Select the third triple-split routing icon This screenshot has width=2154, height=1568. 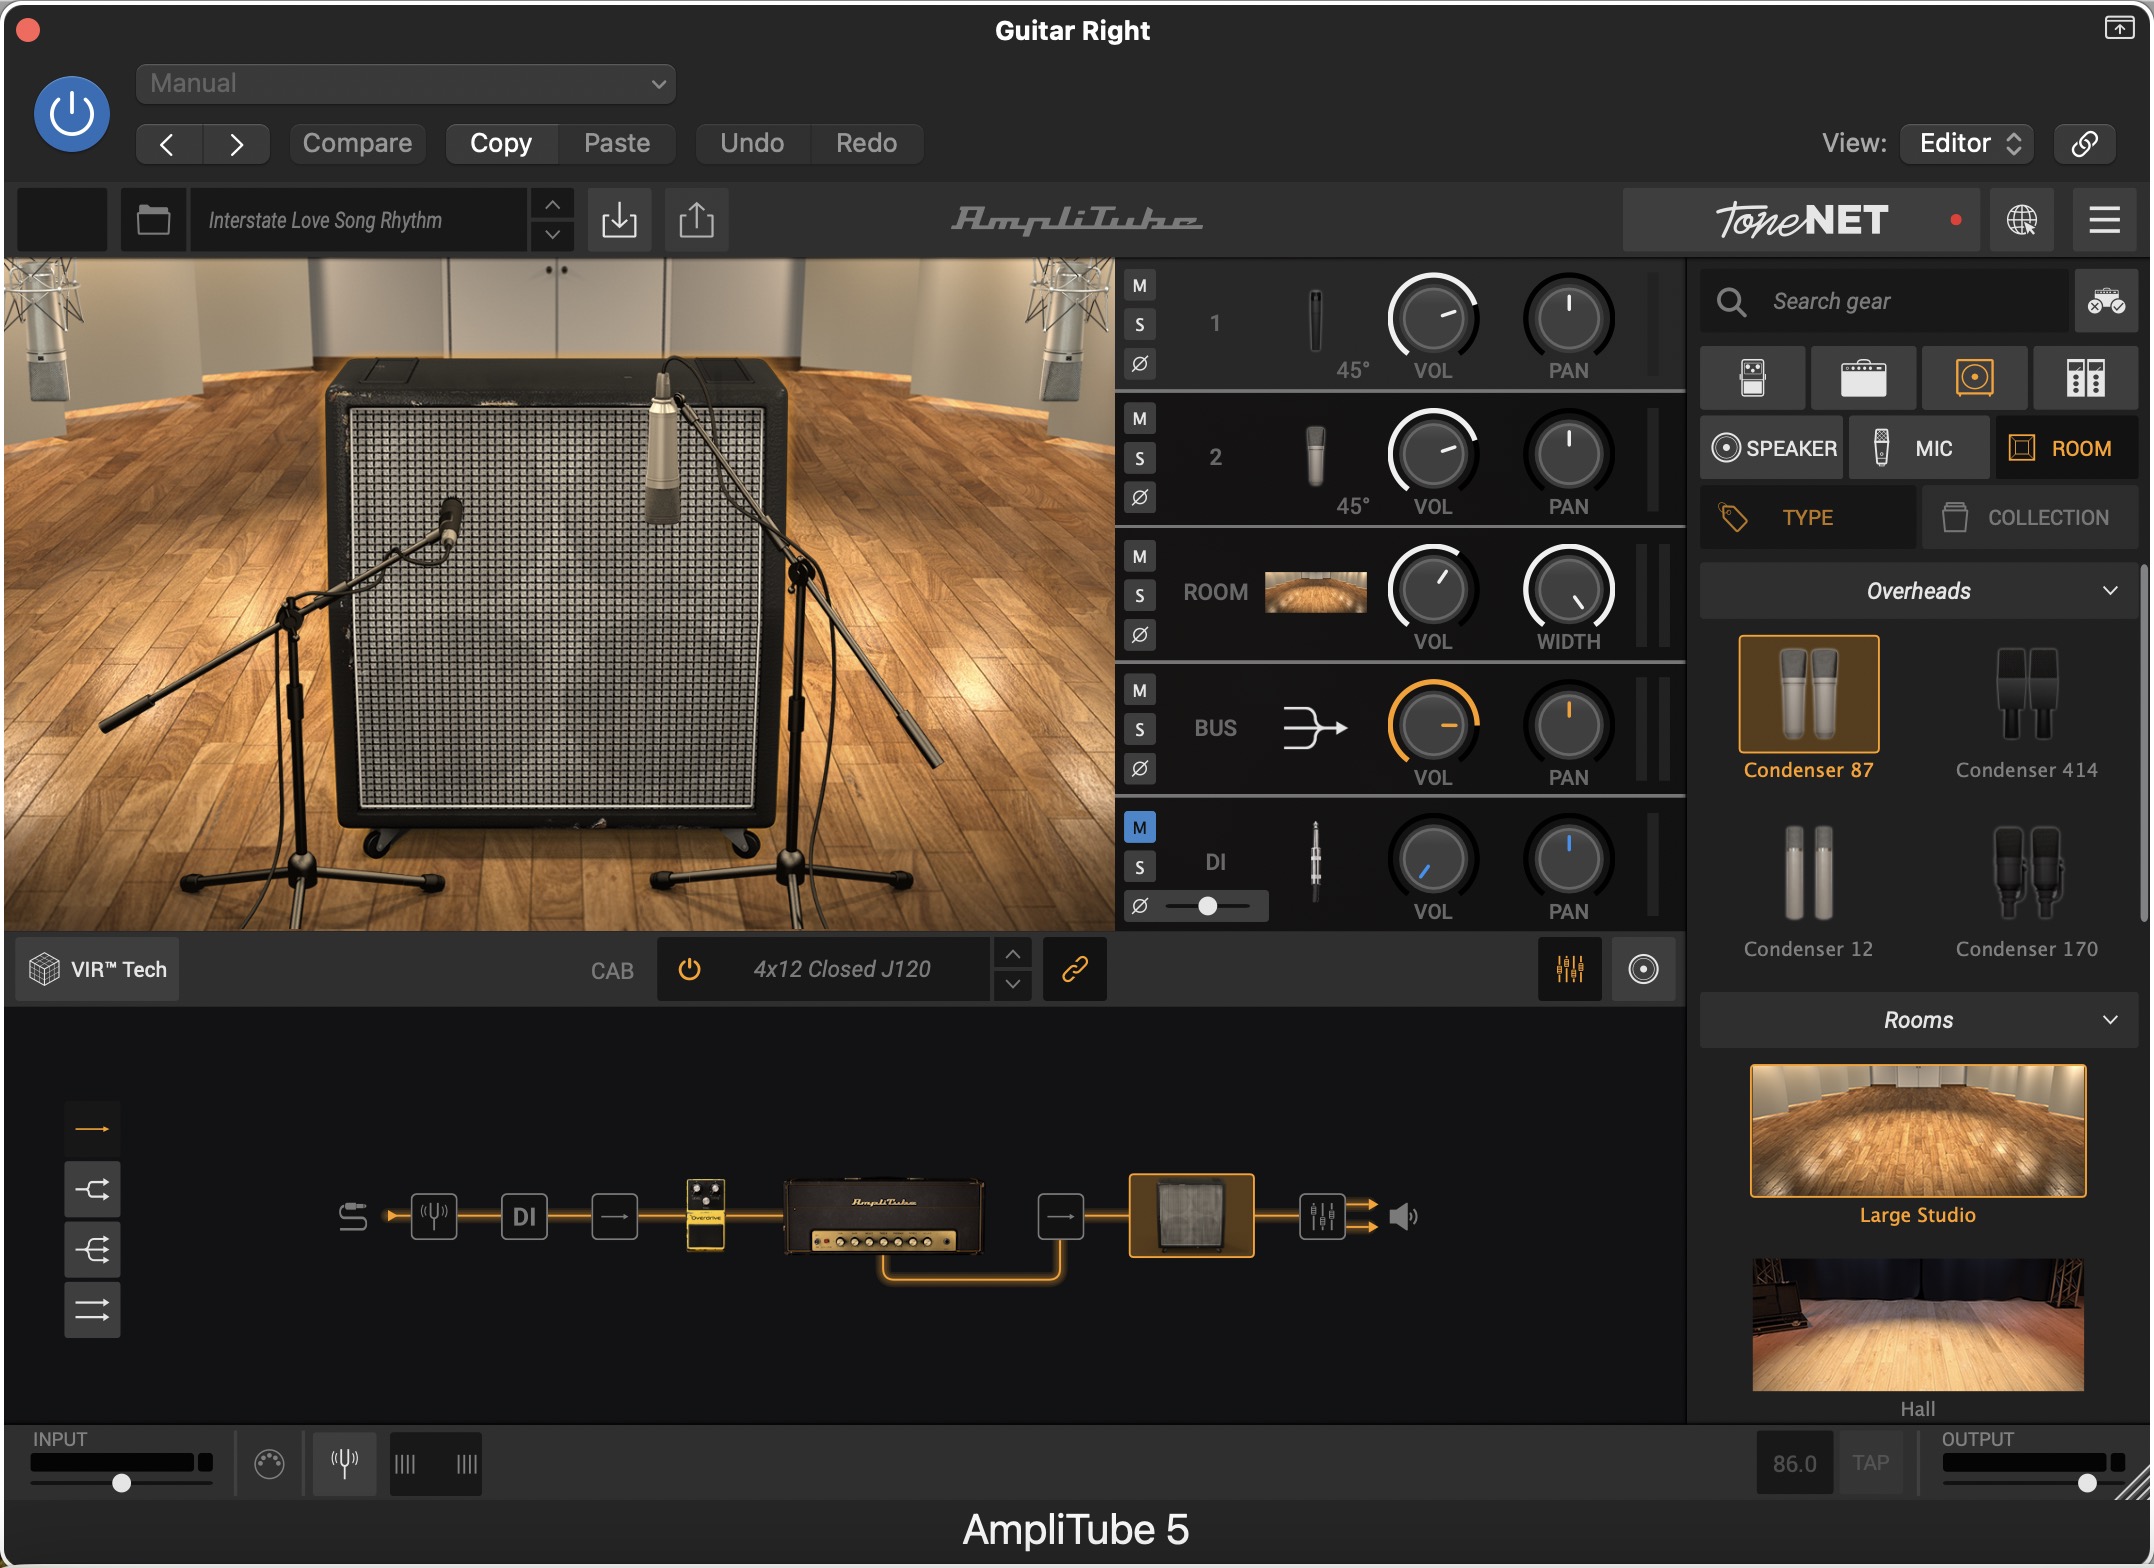coord(92,1249)
